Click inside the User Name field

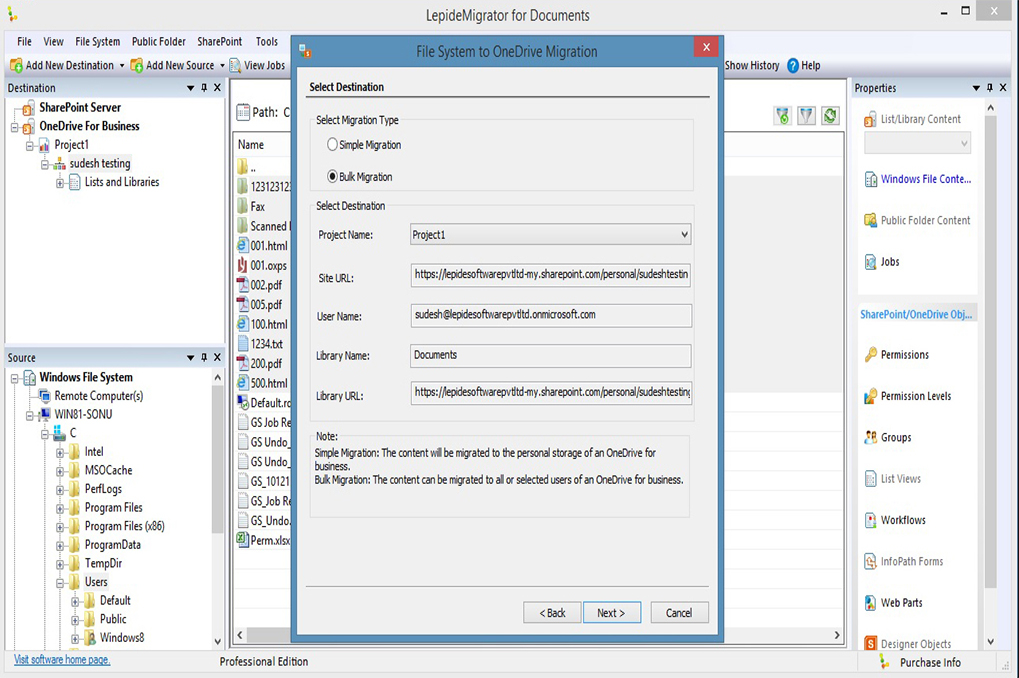(x=548, y=315)
